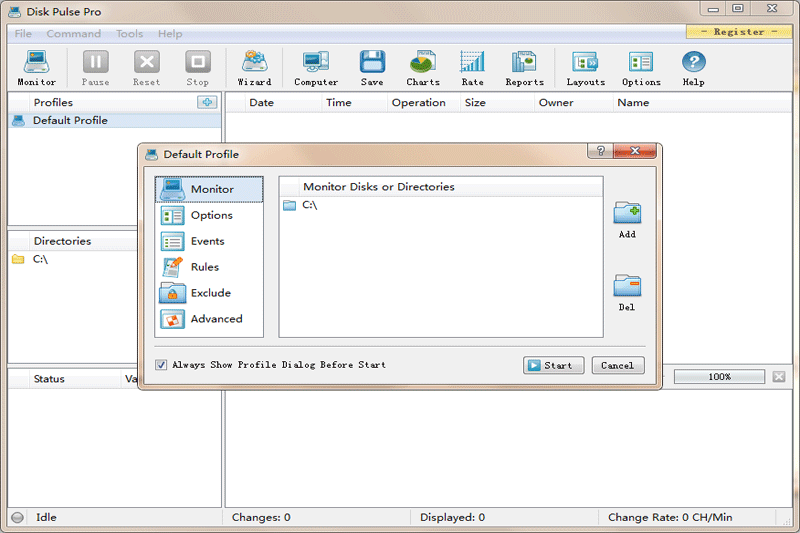The image size is (800, 533).
Task: Click the X icon beside 100% progress
Action: [779, 376]
